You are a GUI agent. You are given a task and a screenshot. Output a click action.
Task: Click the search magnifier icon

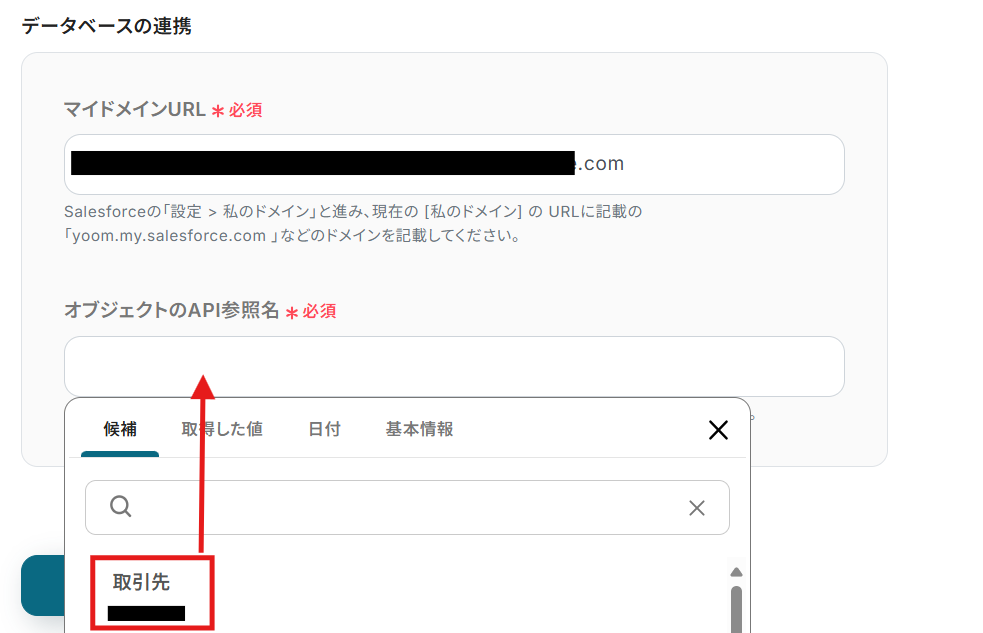[x=120, y=507]
